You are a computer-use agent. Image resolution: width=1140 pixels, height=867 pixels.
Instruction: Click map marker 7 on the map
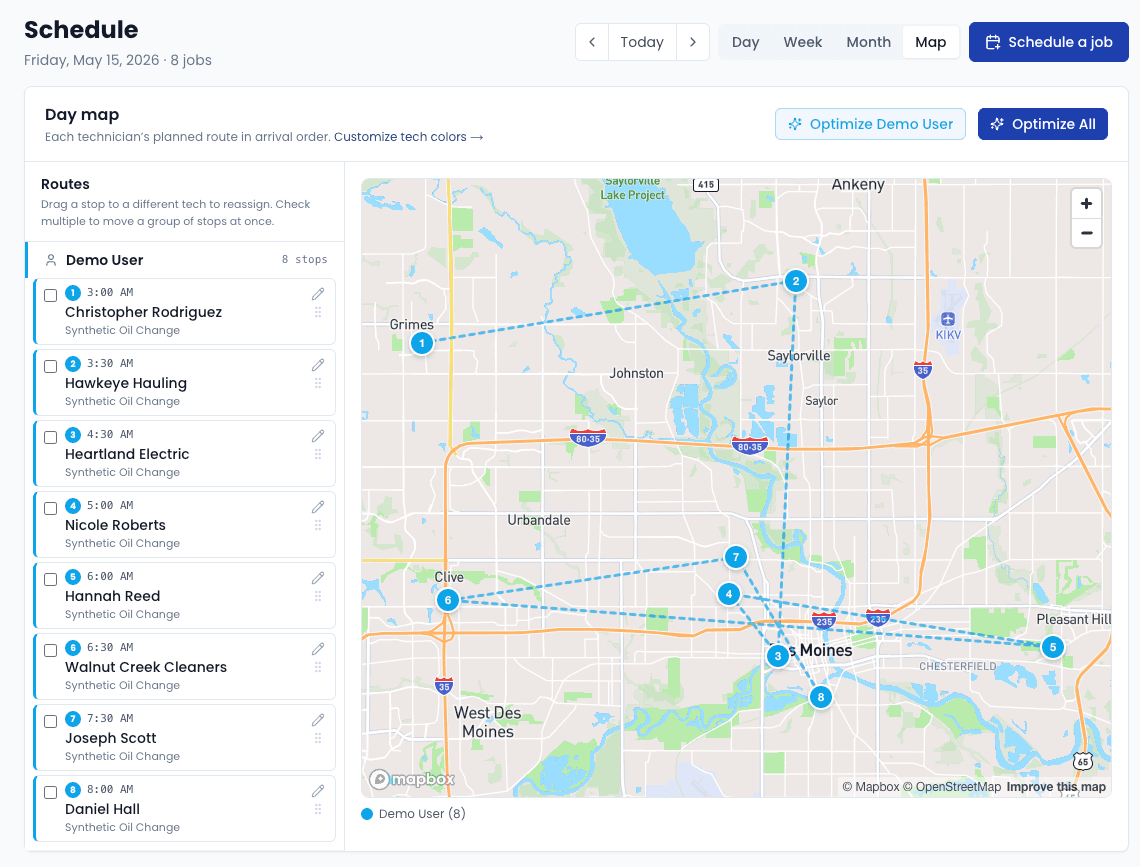coord(736,557)
